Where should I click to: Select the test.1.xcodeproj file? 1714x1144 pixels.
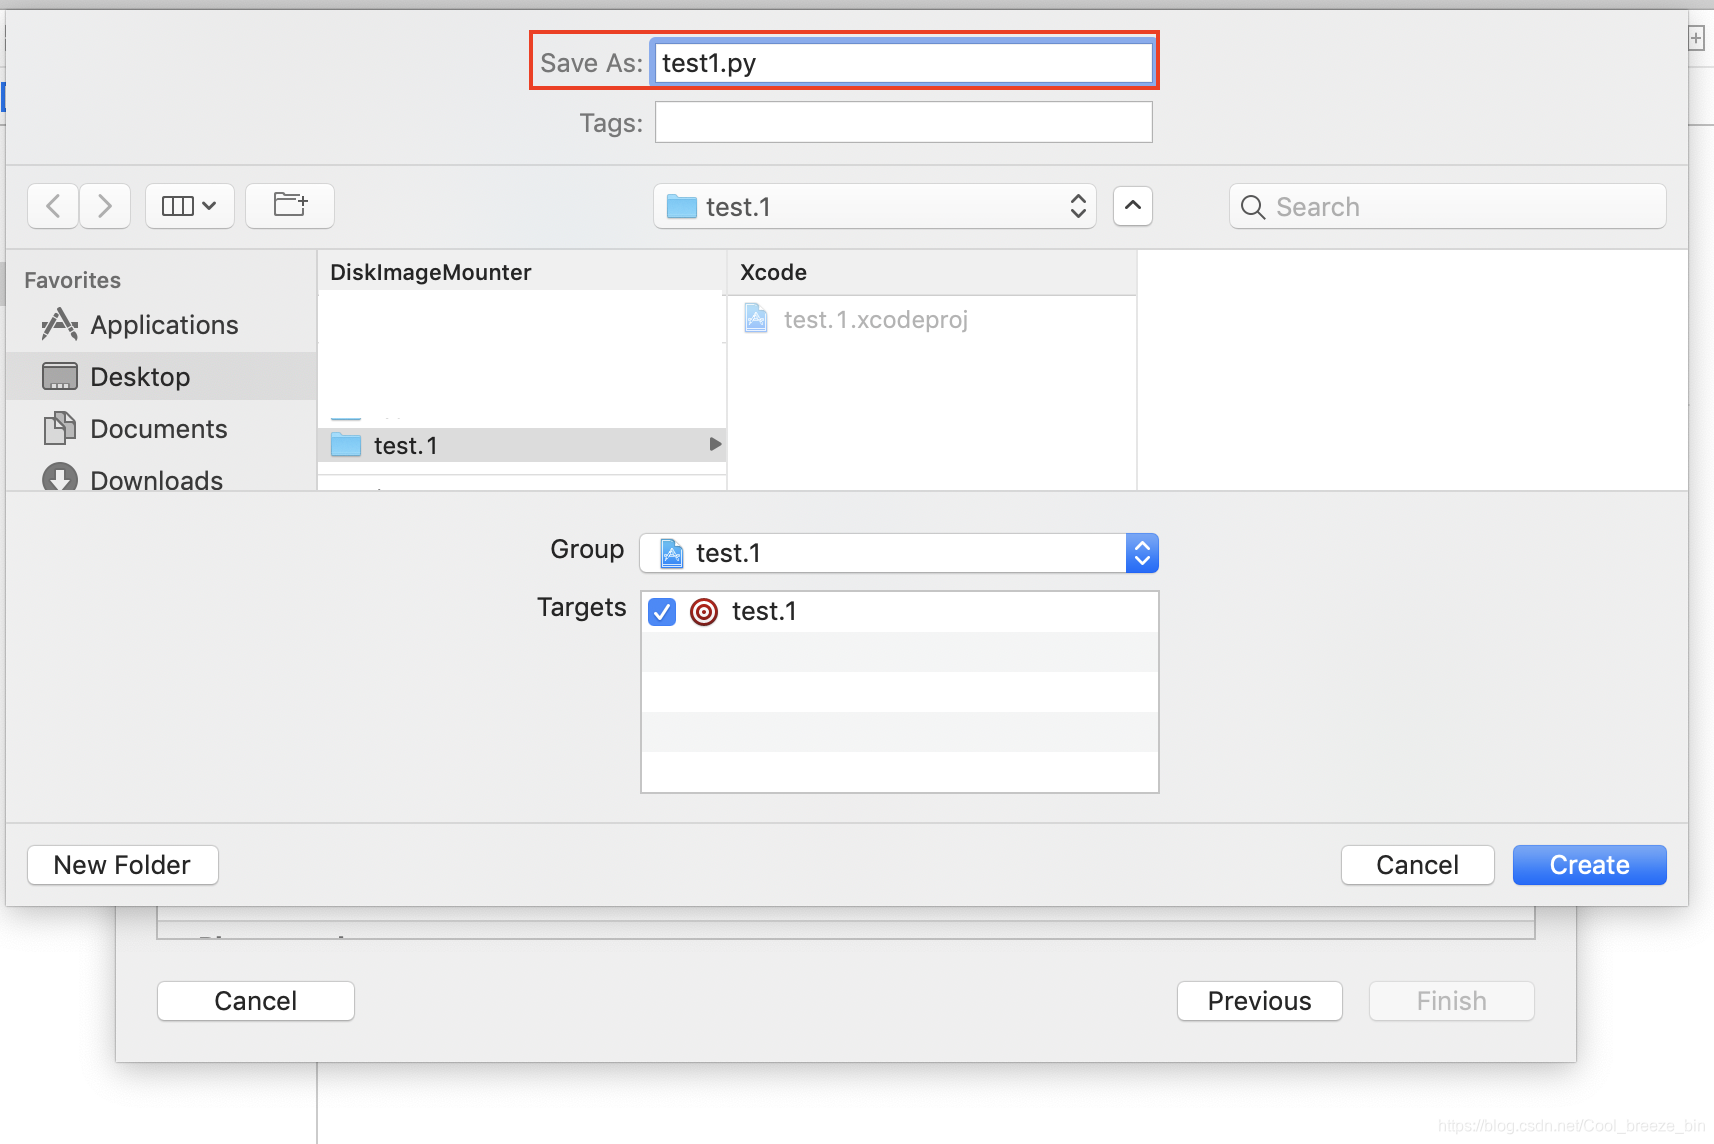pyautogui.click(x=931, y=319)
